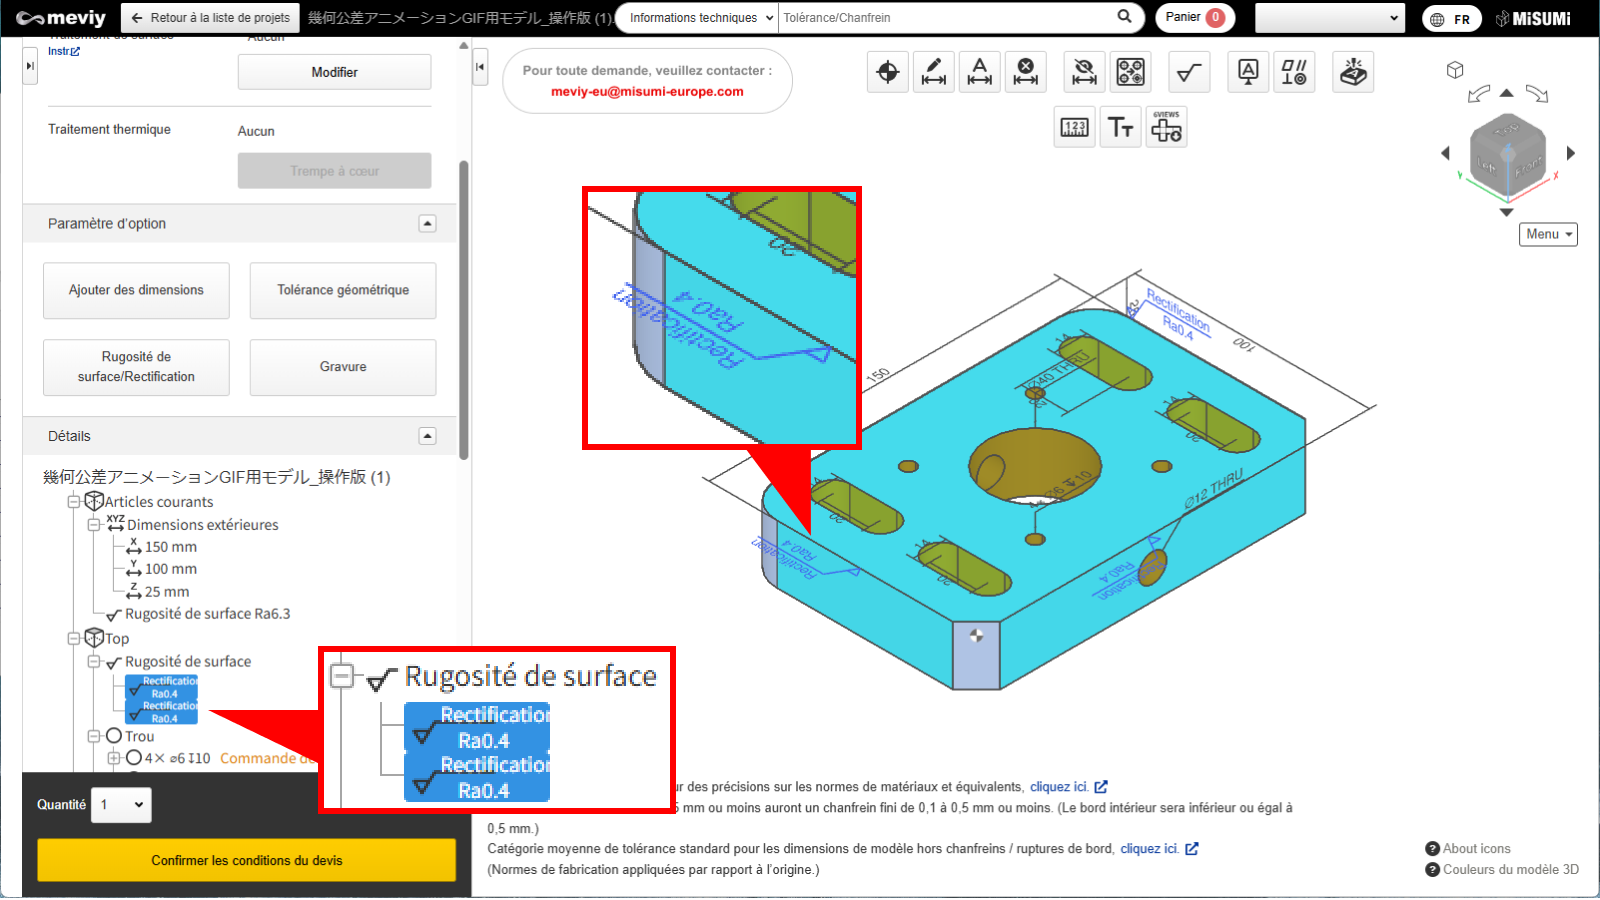Open the view cube Menu dropdown

click(1548, 234)
